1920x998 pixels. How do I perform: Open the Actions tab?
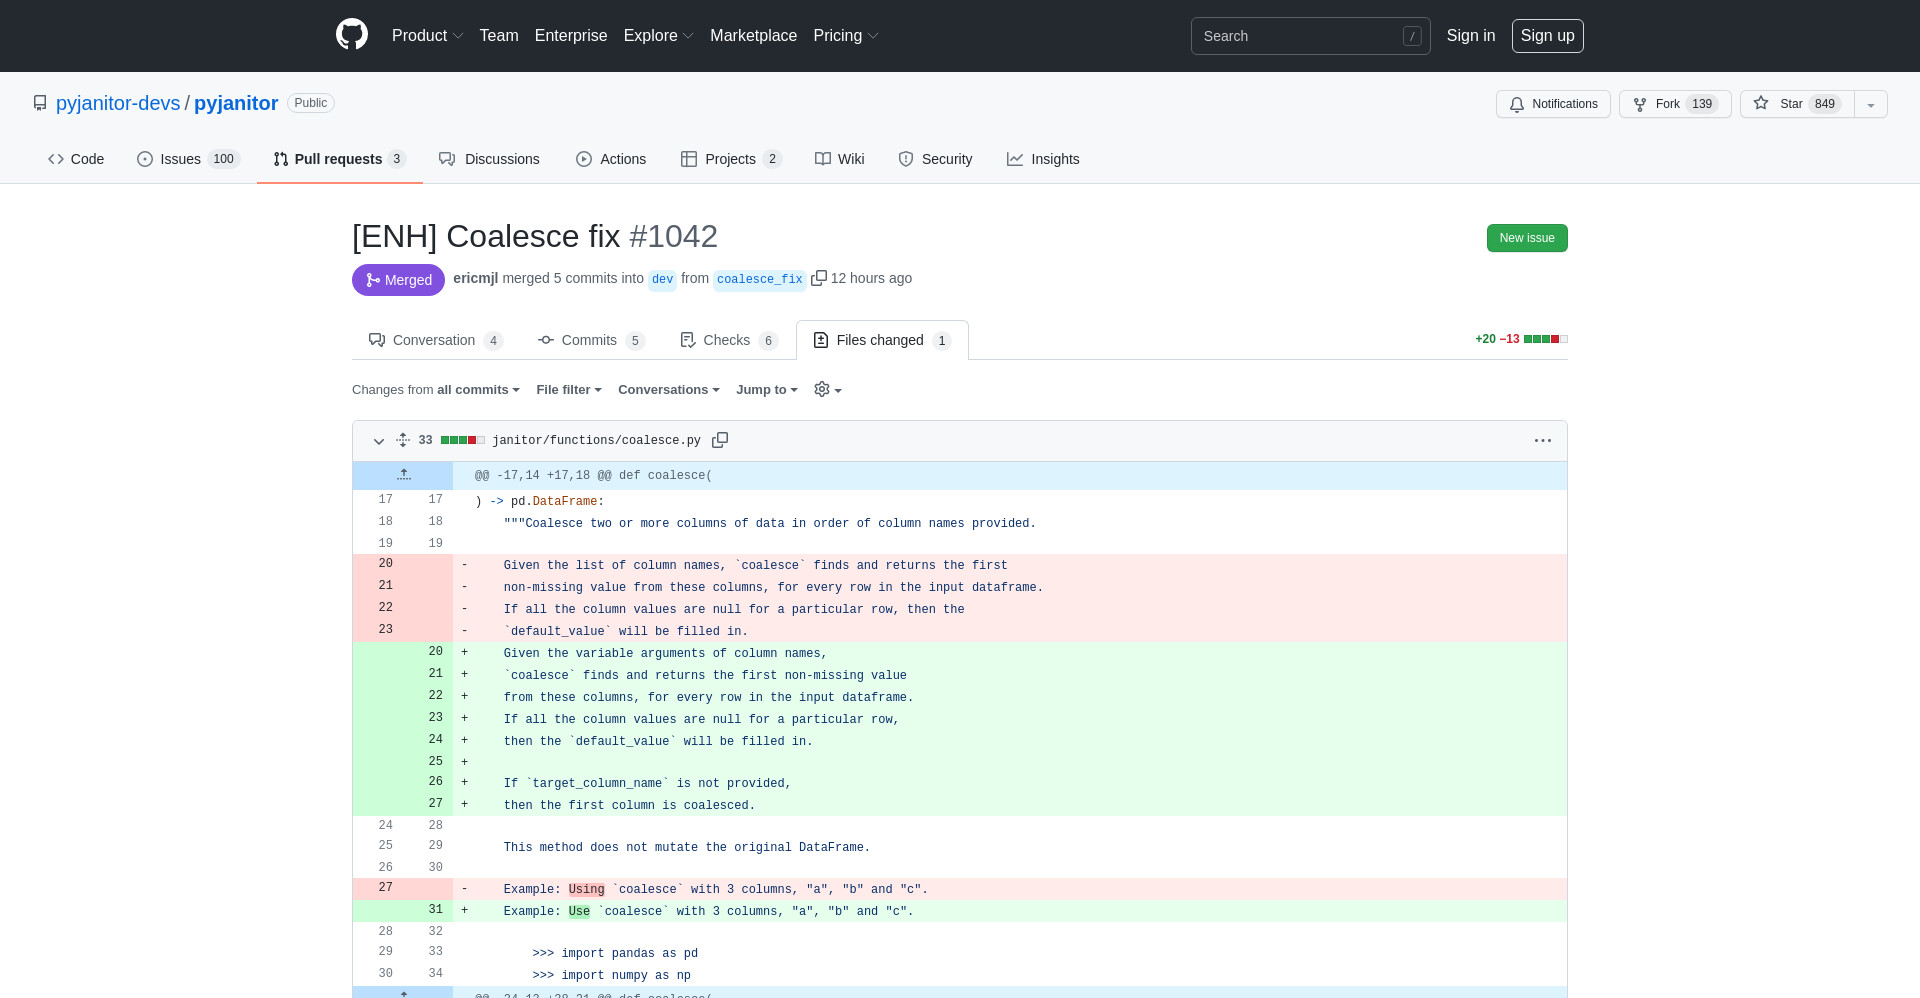click(x=611, y=159)
